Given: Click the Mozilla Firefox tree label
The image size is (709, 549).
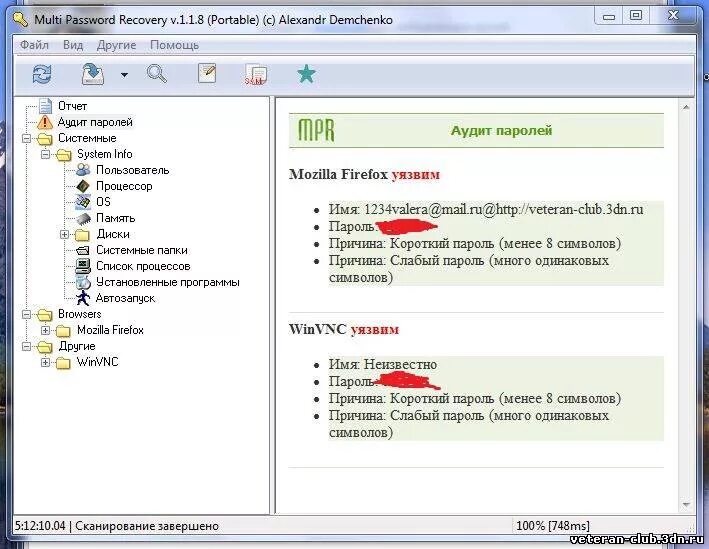Looking at the screenshot, I should click(x=110, y=330).
